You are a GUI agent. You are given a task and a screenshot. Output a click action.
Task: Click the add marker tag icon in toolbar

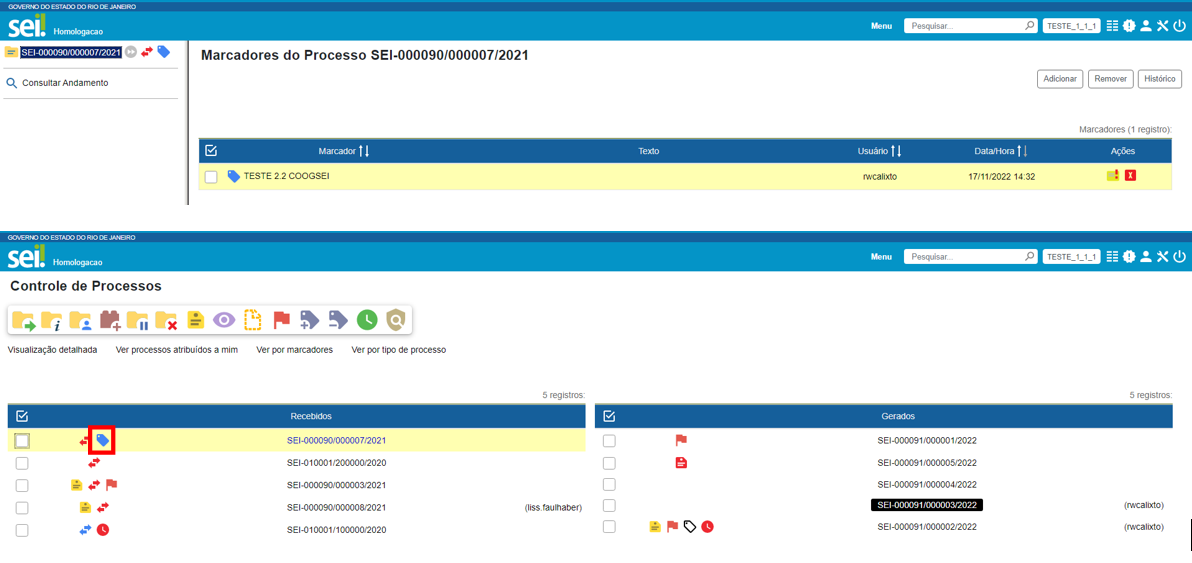pos(310,320)
